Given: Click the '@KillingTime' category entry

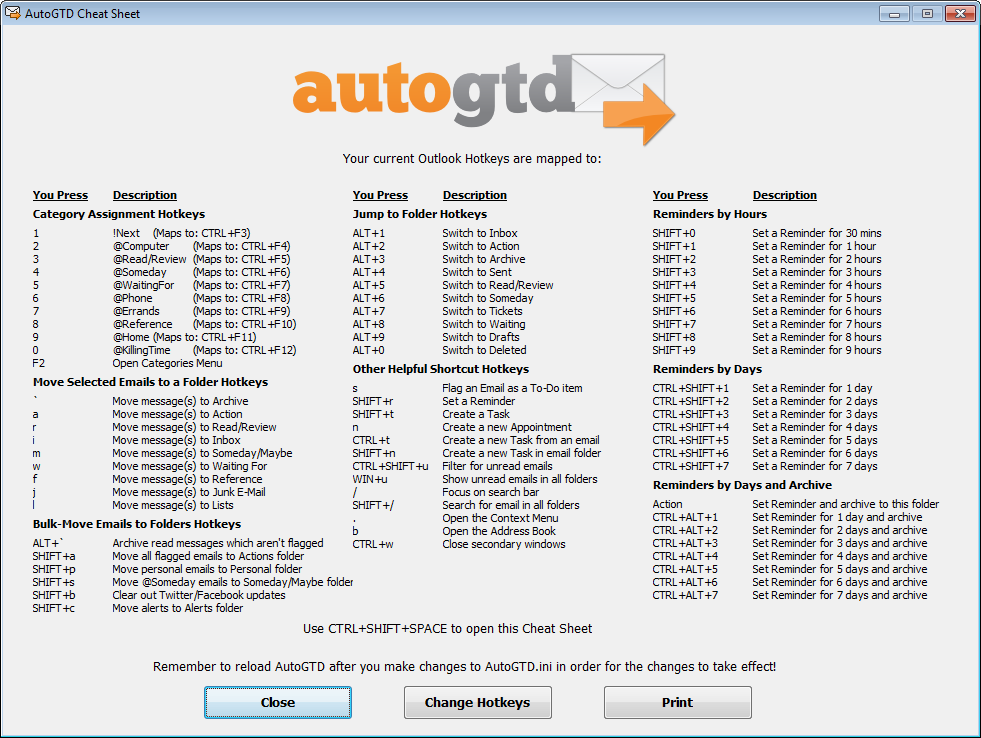Looking at the screenshot, I should [x=141, y=350].
